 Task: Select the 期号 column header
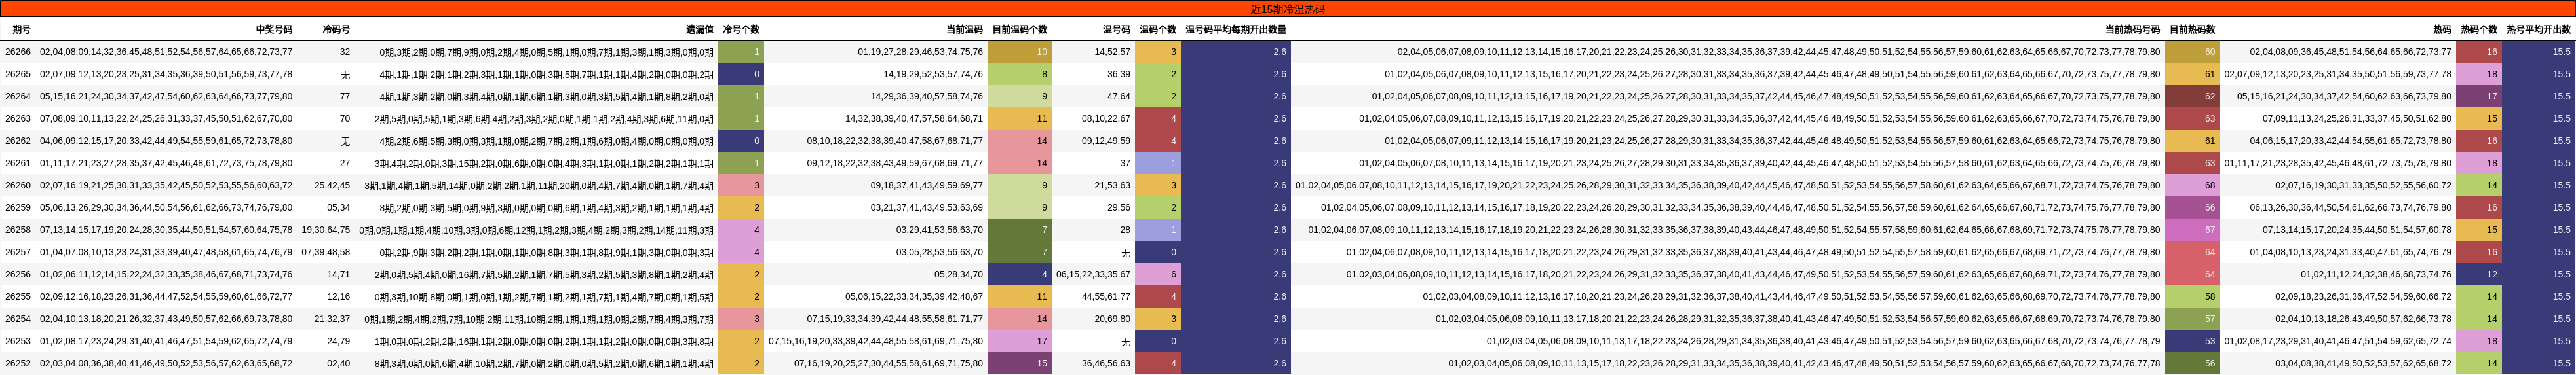coord(21,30)
